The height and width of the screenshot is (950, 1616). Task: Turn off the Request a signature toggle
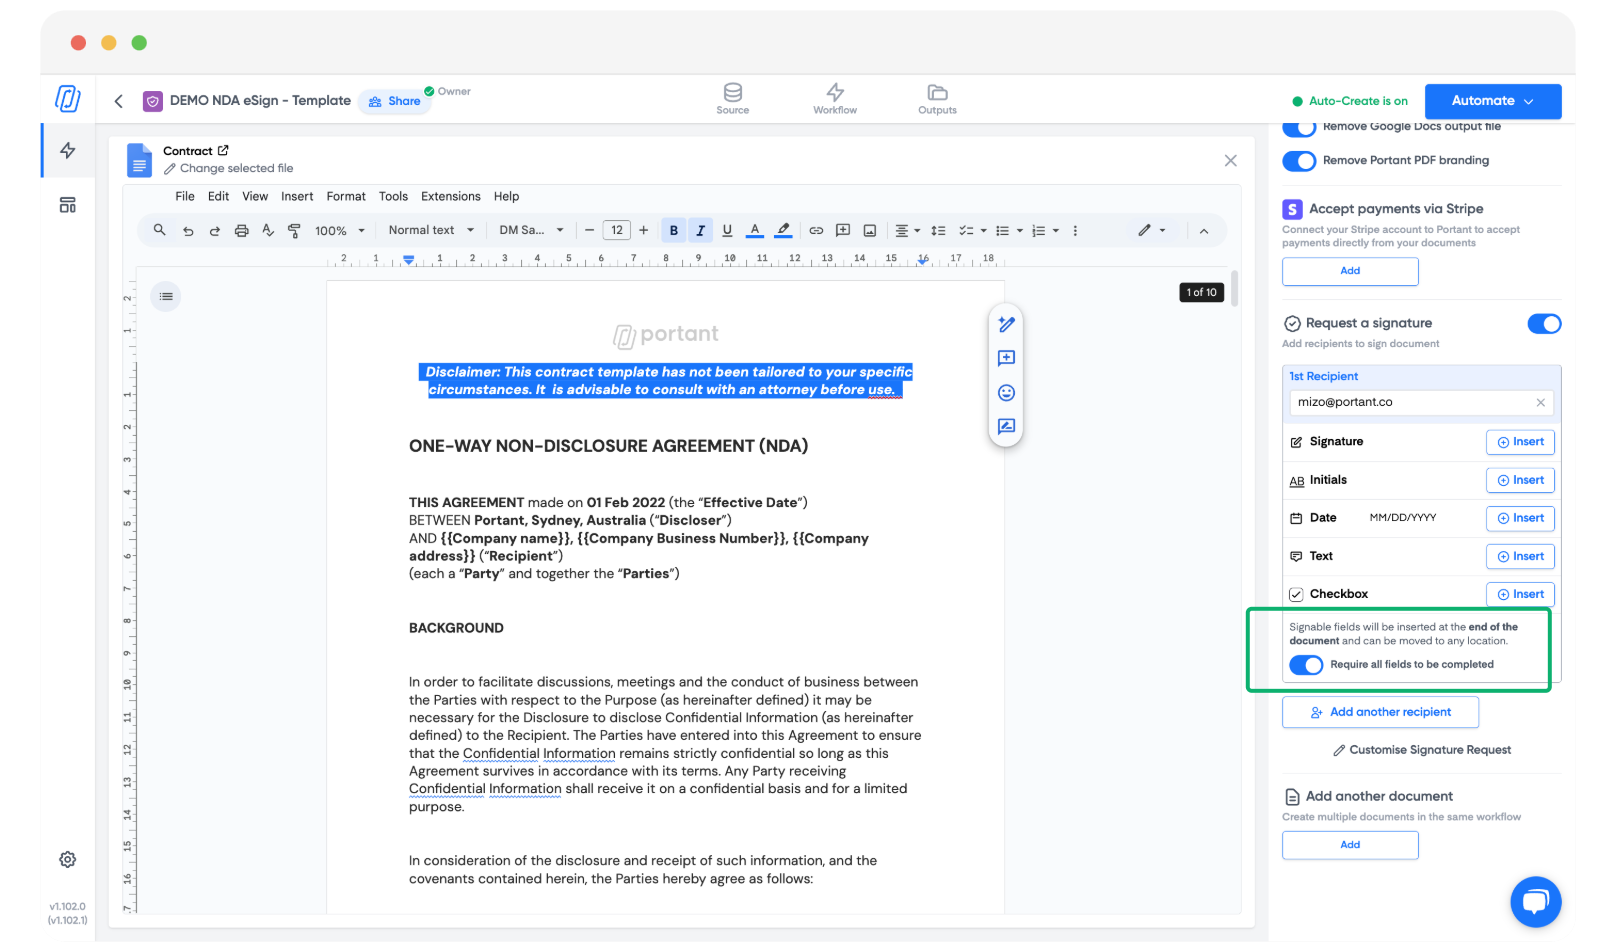pyautogui.click(x=1544, y=323)
